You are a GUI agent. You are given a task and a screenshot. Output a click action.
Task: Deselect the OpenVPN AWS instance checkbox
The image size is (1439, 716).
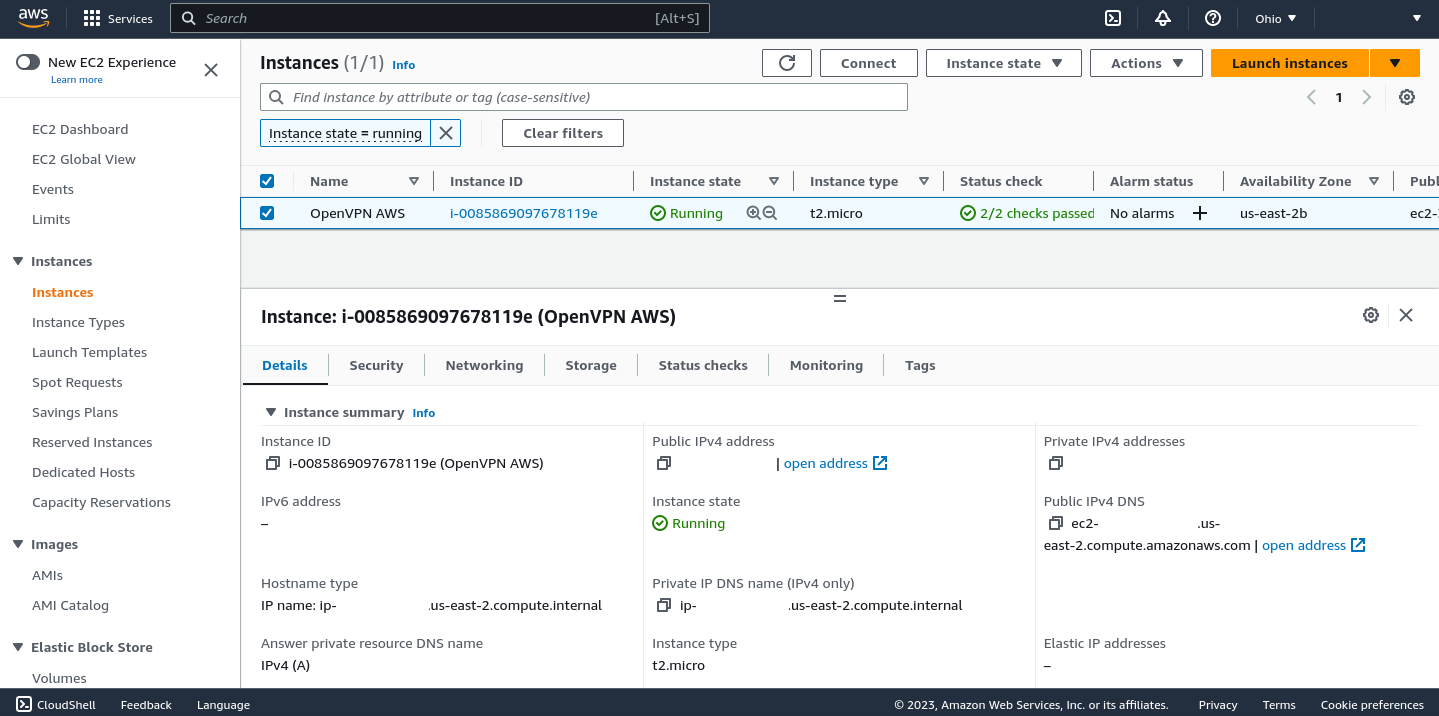click(267, 212)
